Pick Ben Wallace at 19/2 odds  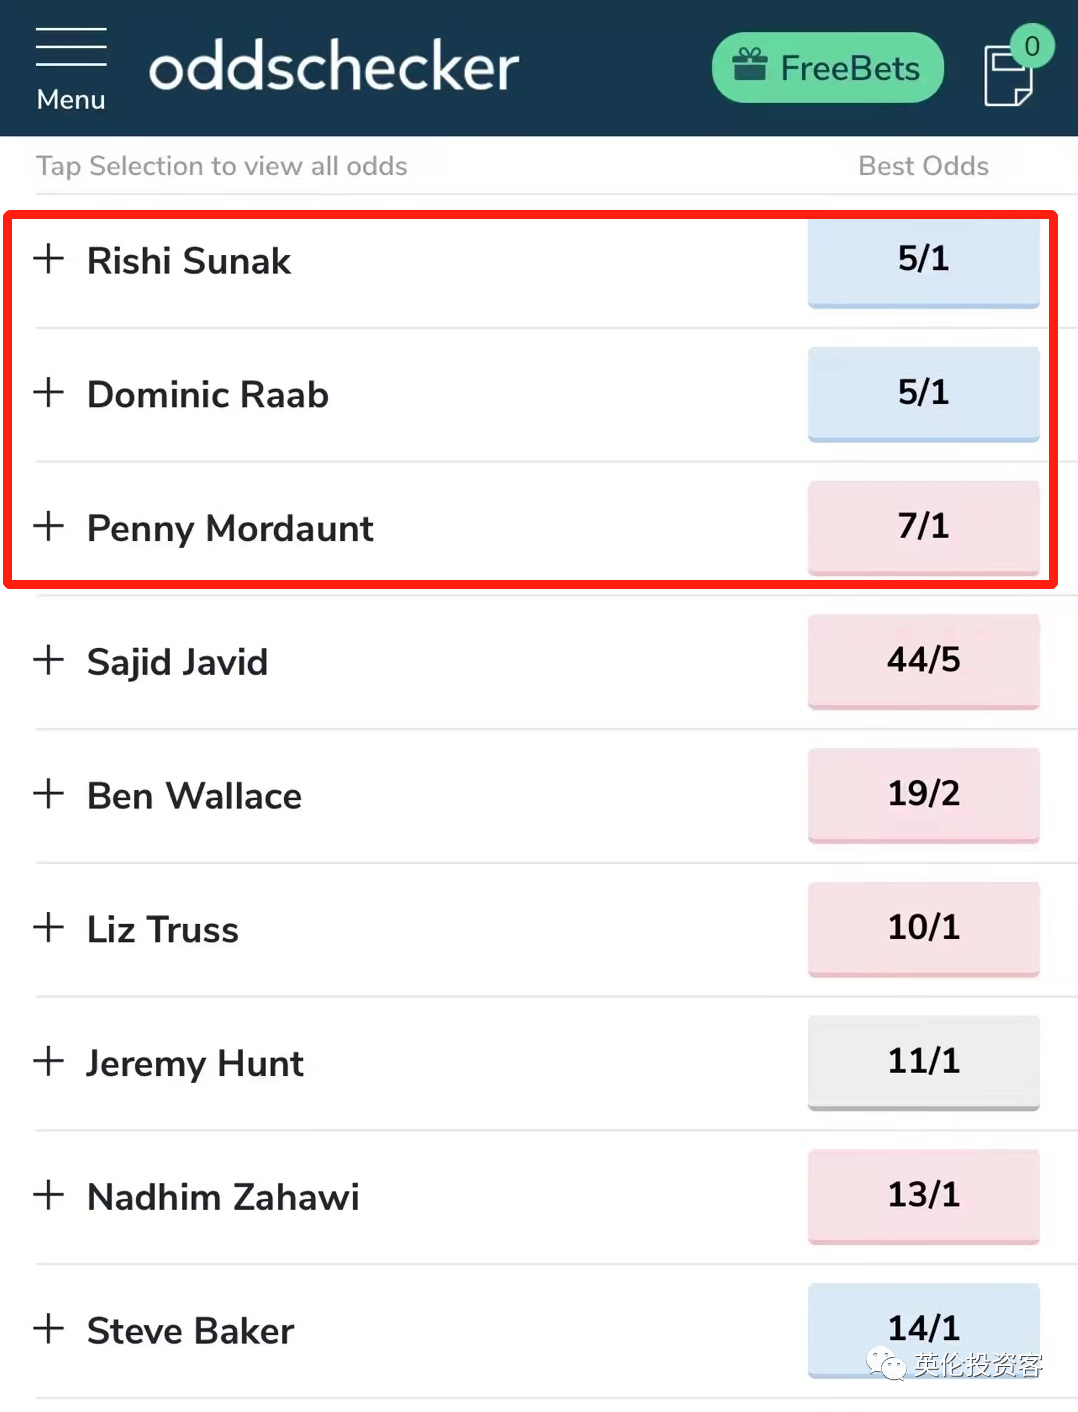coord(923,795)
